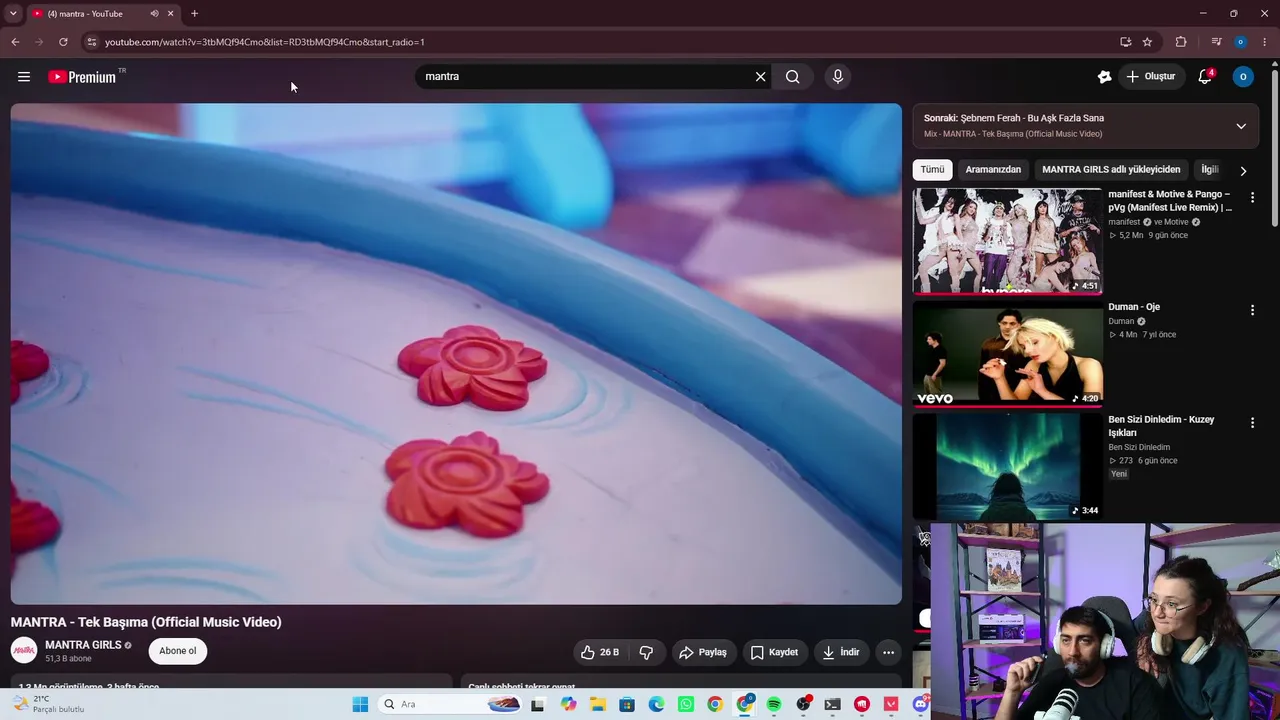Open a new browser tab

tap(194, 14)
